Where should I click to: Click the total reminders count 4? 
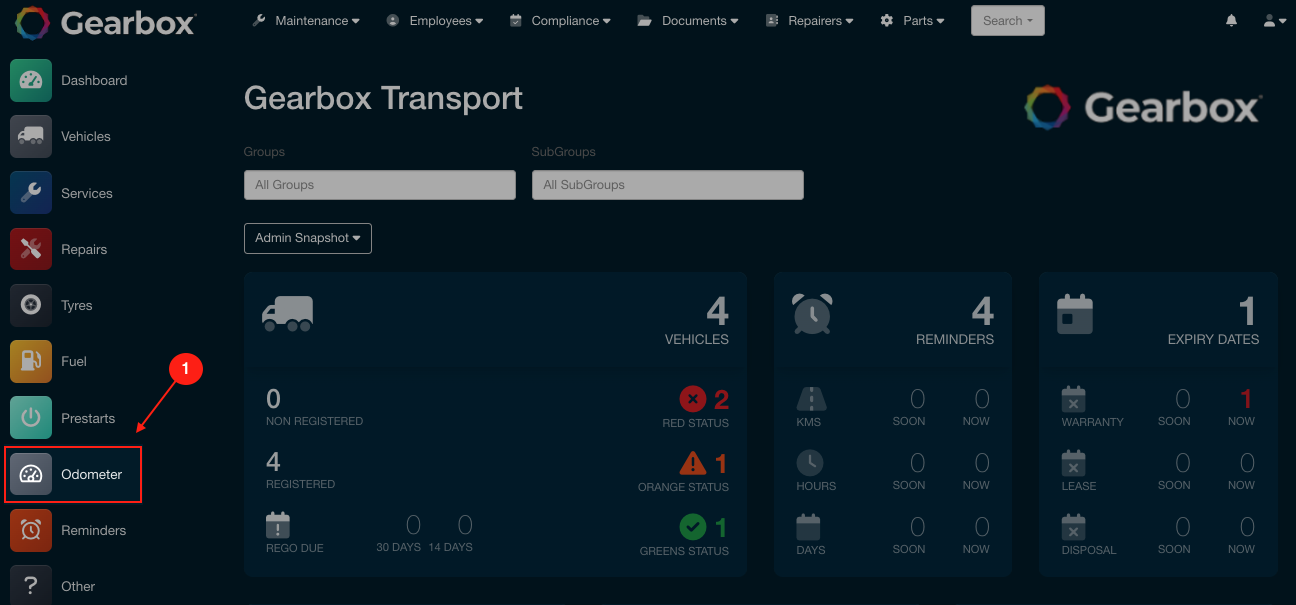point(983,312)
